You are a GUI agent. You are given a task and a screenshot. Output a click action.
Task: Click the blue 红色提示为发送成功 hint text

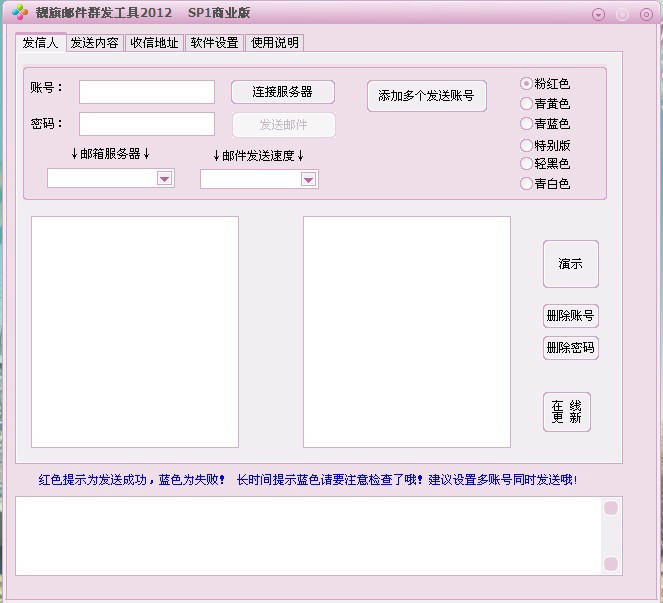[93, 480]
